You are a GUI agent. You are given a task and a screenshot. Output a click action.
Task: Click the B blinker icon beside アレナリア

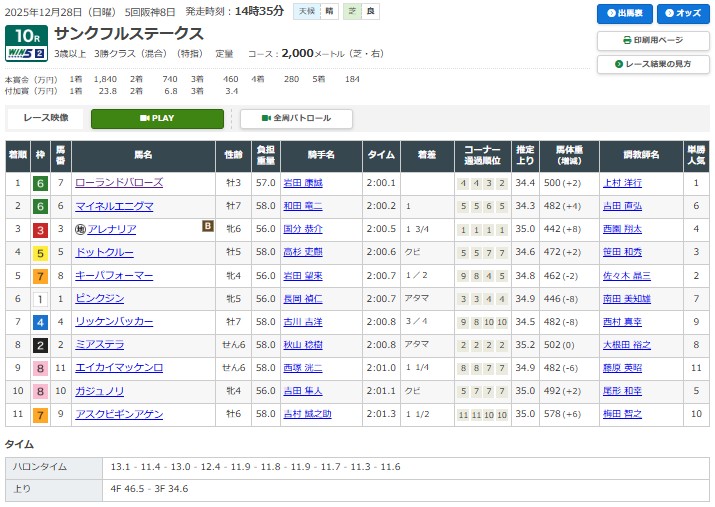[x=207, y=226]
